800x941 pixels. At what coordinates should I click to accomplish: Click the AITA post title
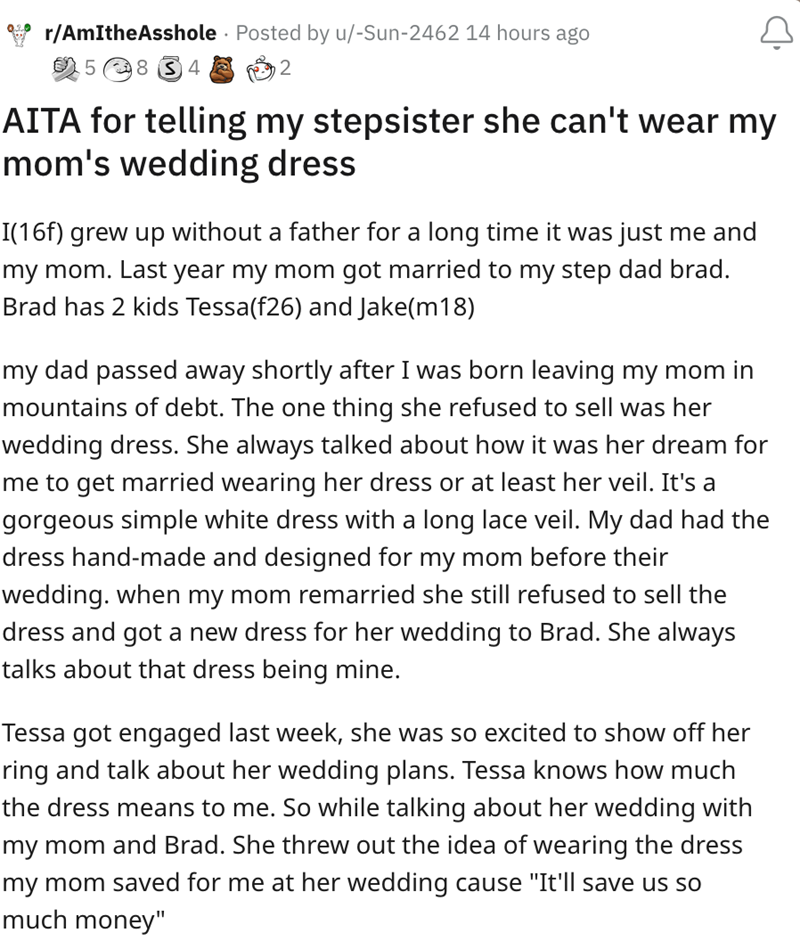pyautogui.click(x=390, y=142)
